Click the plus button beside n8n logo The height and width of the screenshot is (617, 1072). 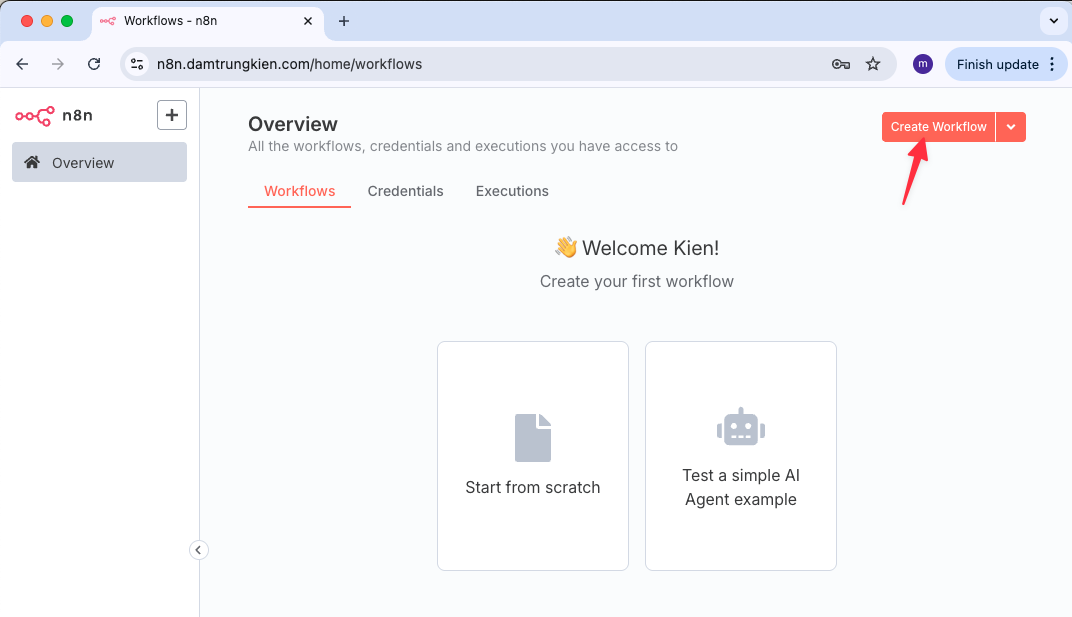coord(172,115)
